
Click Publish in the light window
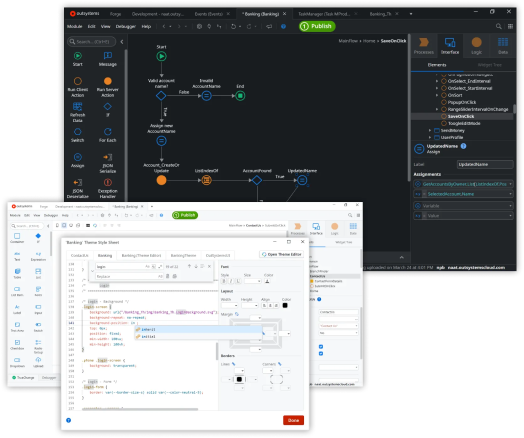[185, 215]
